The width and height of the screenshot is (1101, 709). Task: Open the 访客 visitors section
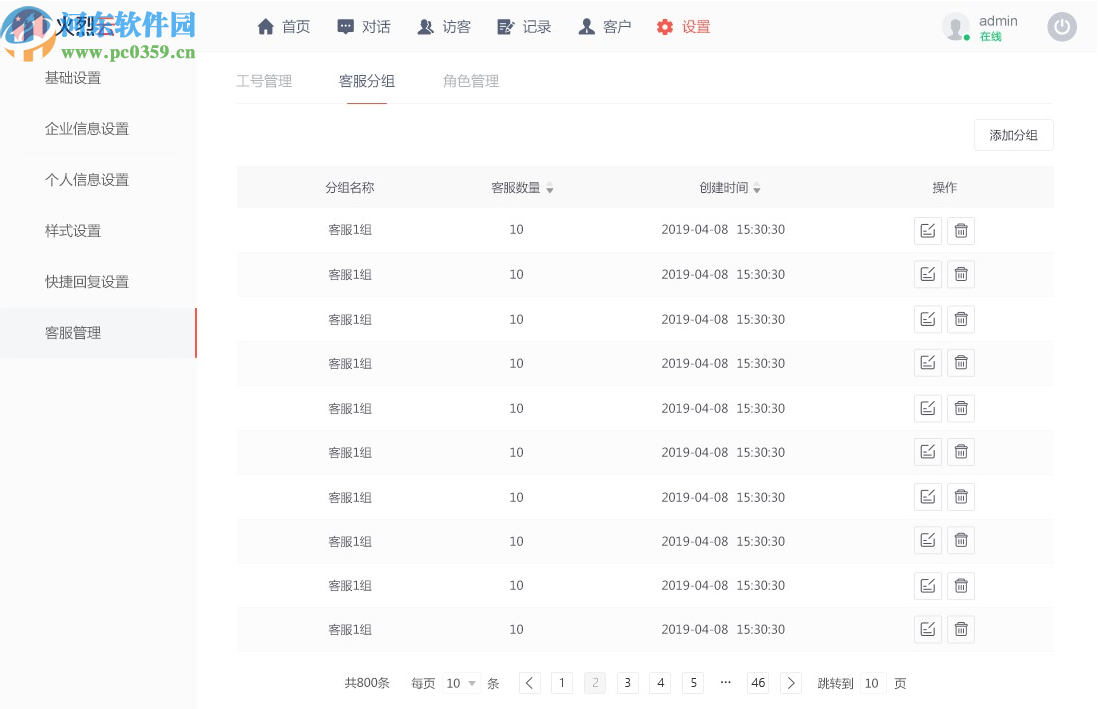[444, 27]
